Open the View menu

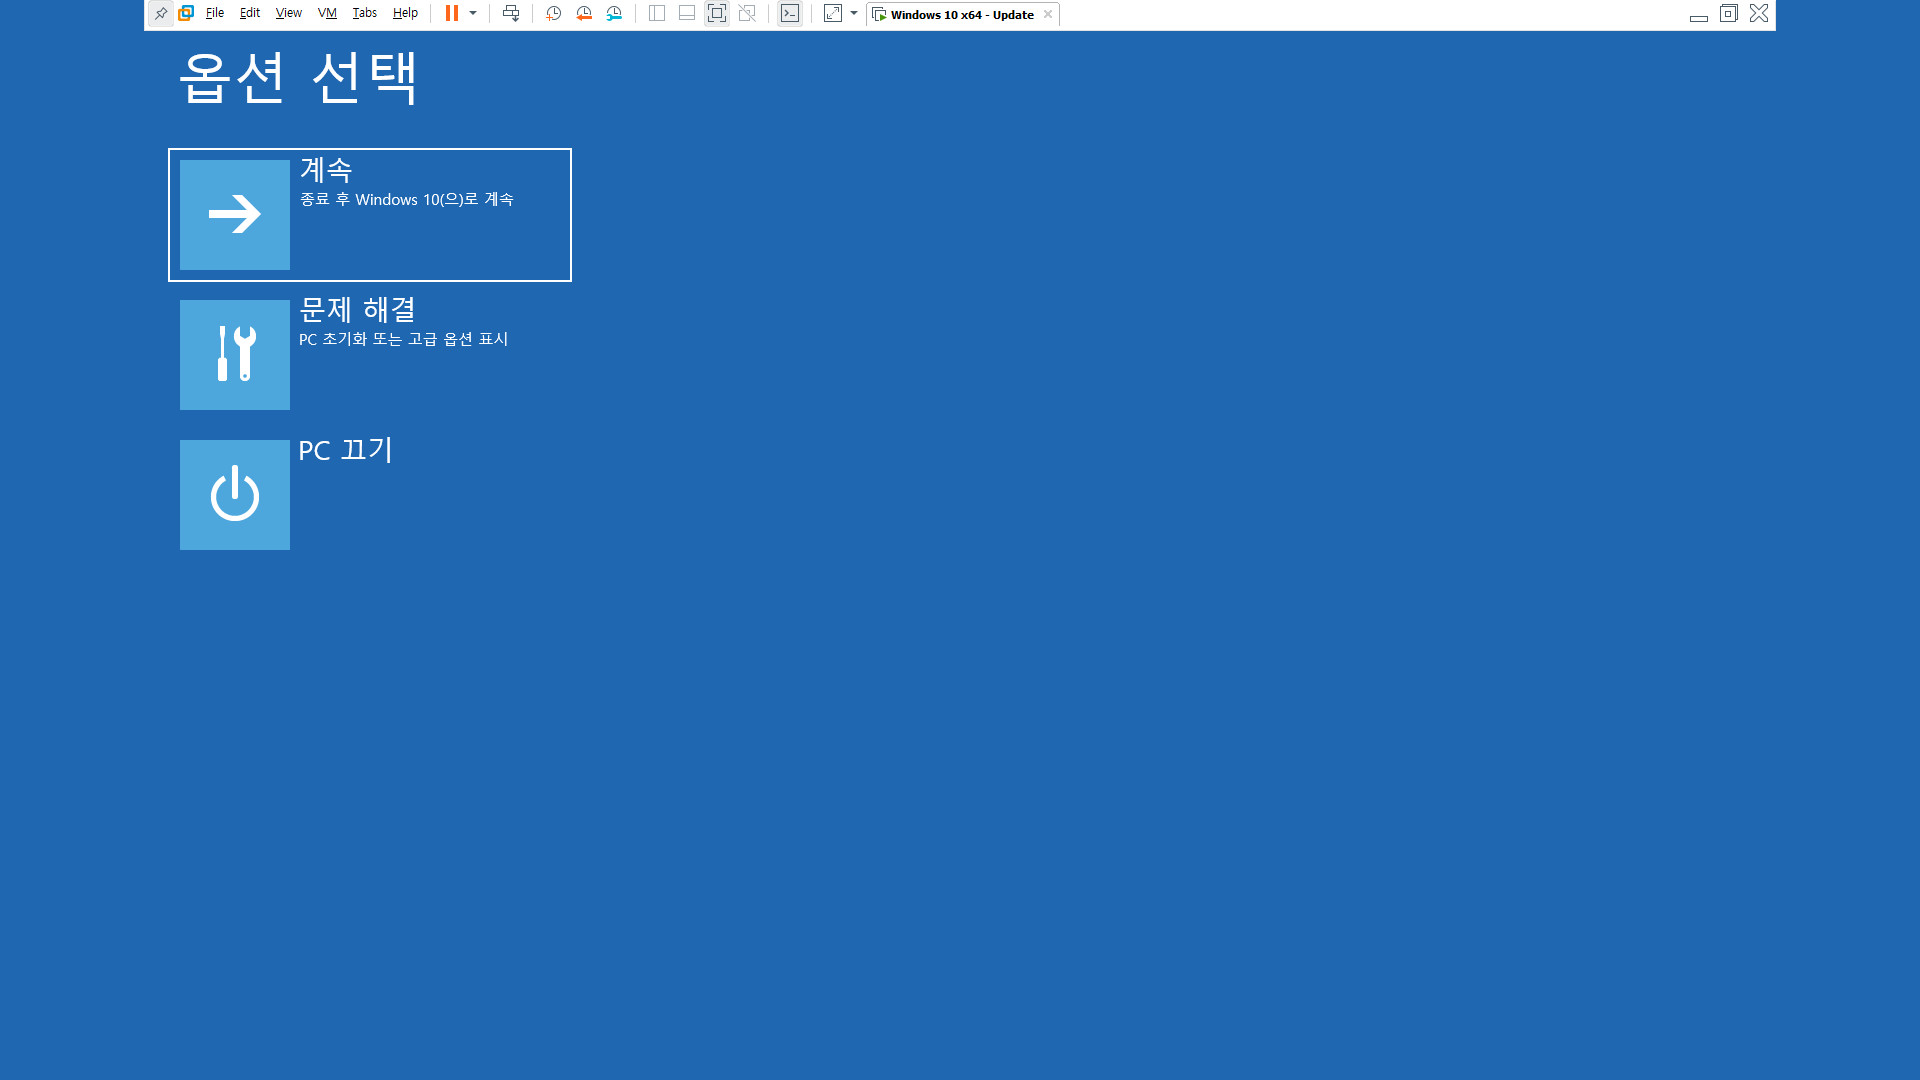[289, 14]
